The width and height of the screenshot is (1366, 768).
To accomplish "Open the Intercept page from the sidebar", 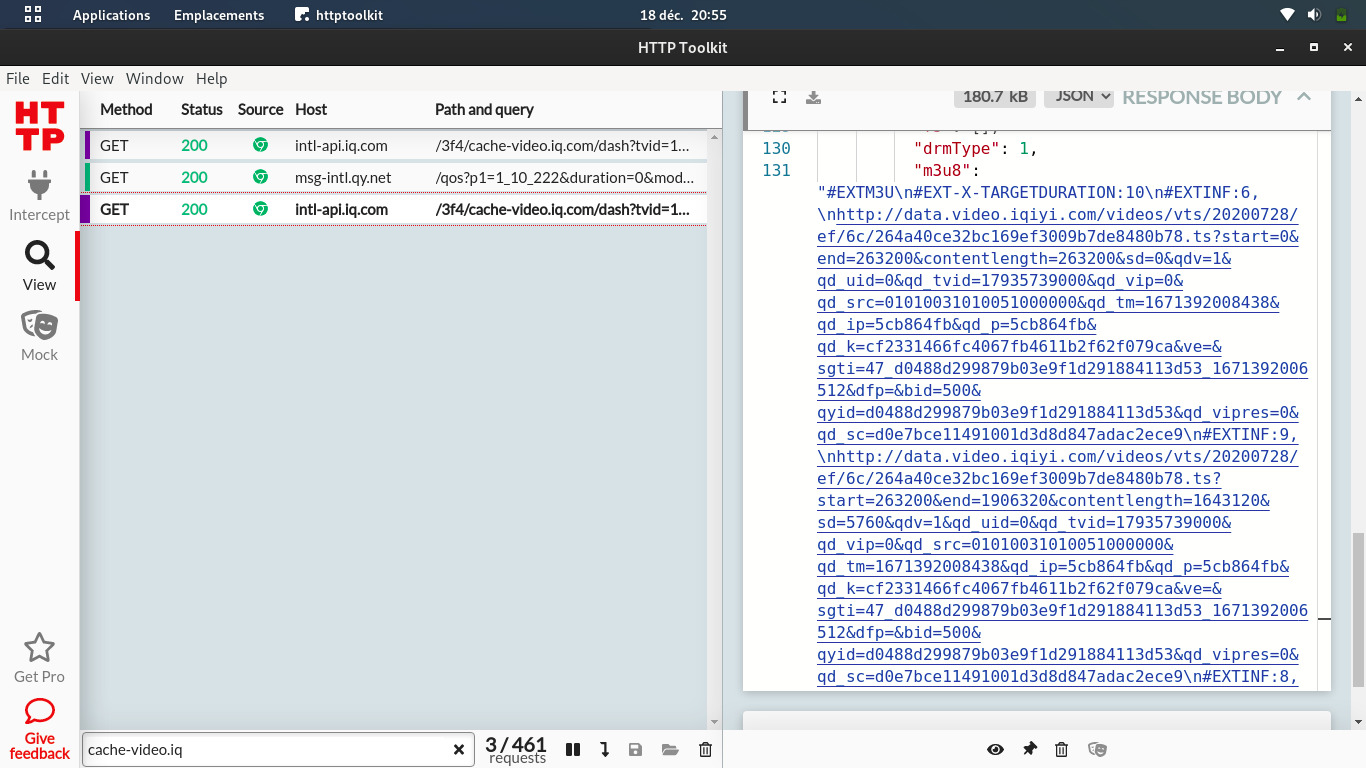I will (x=39, y=196).
